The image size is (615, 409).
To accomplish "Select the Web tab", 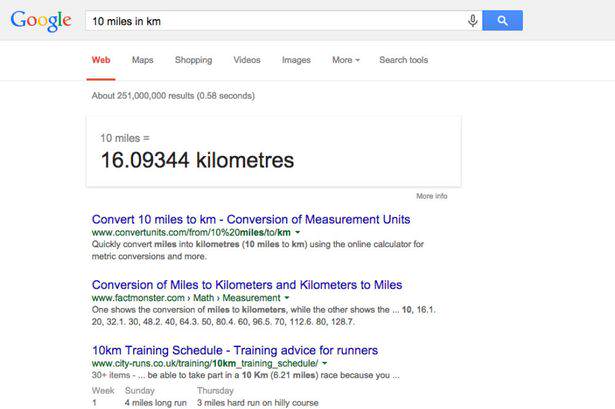I will pyautogui.click(x=101, y=60).
